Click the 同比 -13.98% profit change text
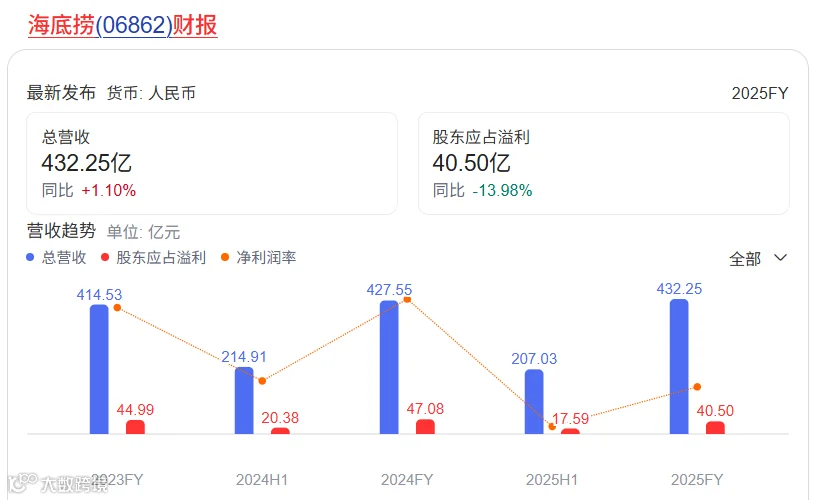Image resolution: width=821 pixels, height=500 pixels. (x=482, y=190)
